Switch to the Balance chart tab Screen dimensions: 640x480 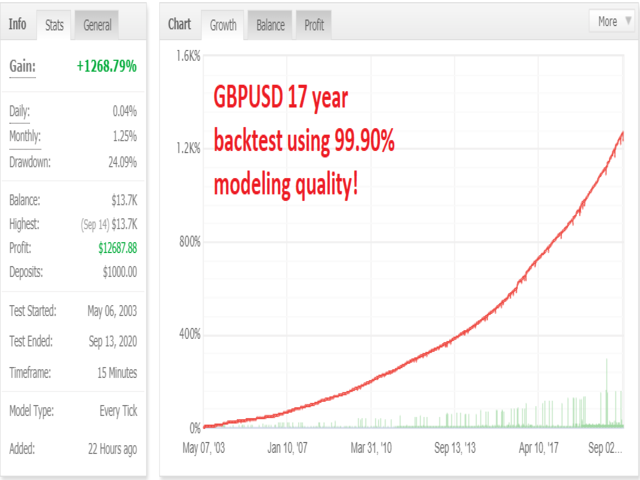click(x=270, y=25)
